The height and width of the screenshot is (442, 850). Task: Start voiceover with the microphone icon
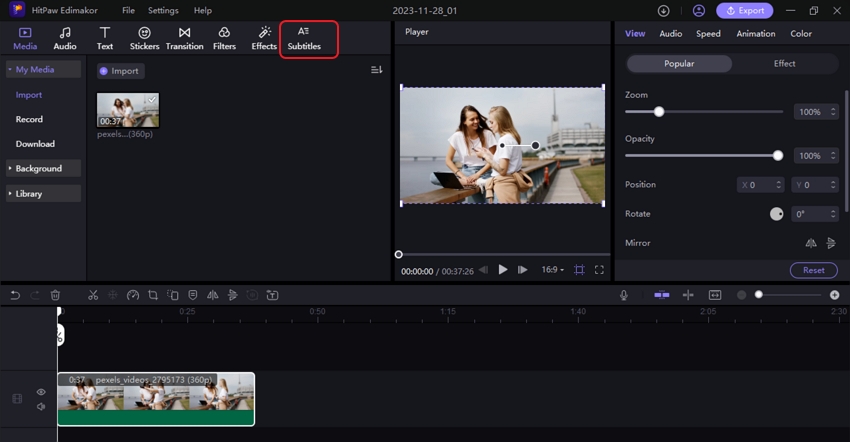tap(623, 295)
